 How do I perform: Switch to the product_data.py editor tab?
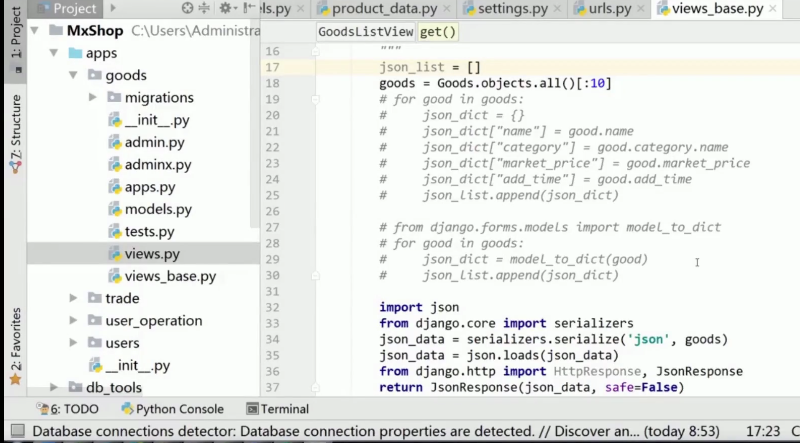(385, 9)
